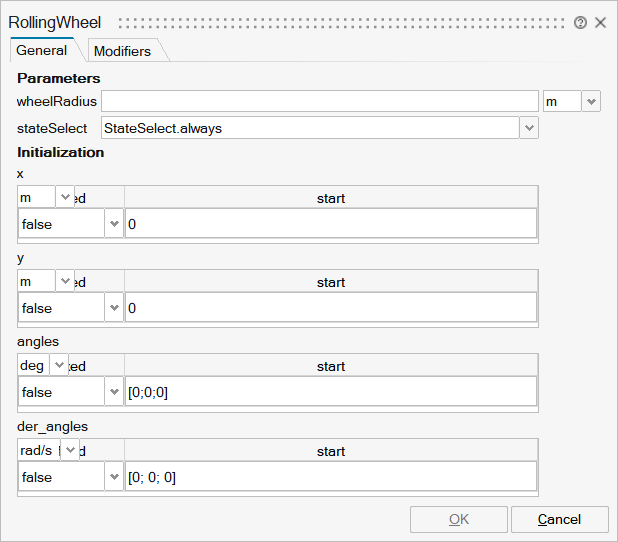Viewport: 618px width, 542px height.
Task: Click the der_angles start value field
Action: 330,477
